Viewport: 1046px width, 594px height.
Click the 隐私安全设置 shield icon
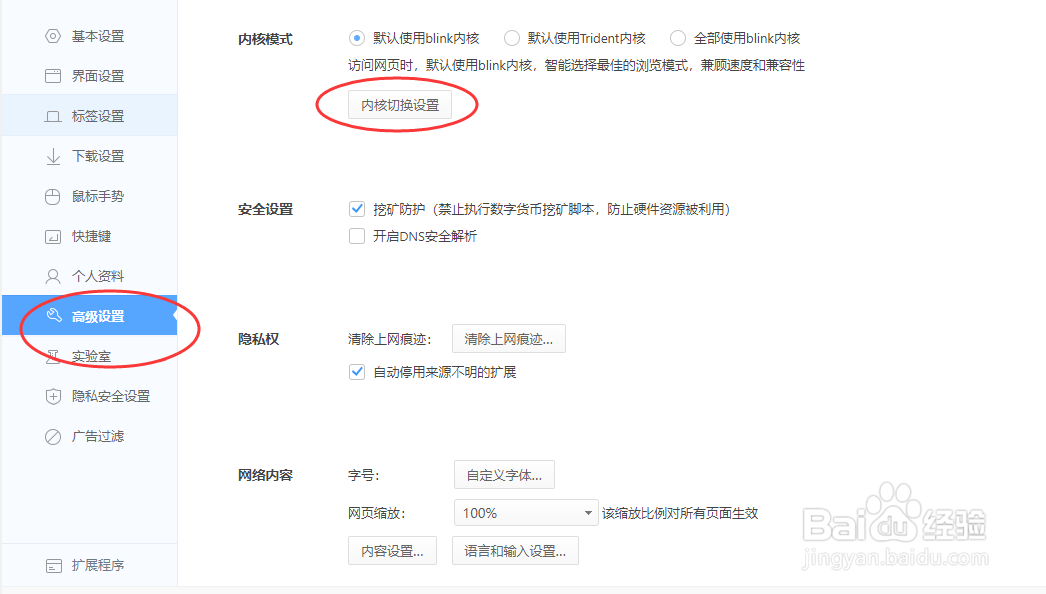pos(53,396)
